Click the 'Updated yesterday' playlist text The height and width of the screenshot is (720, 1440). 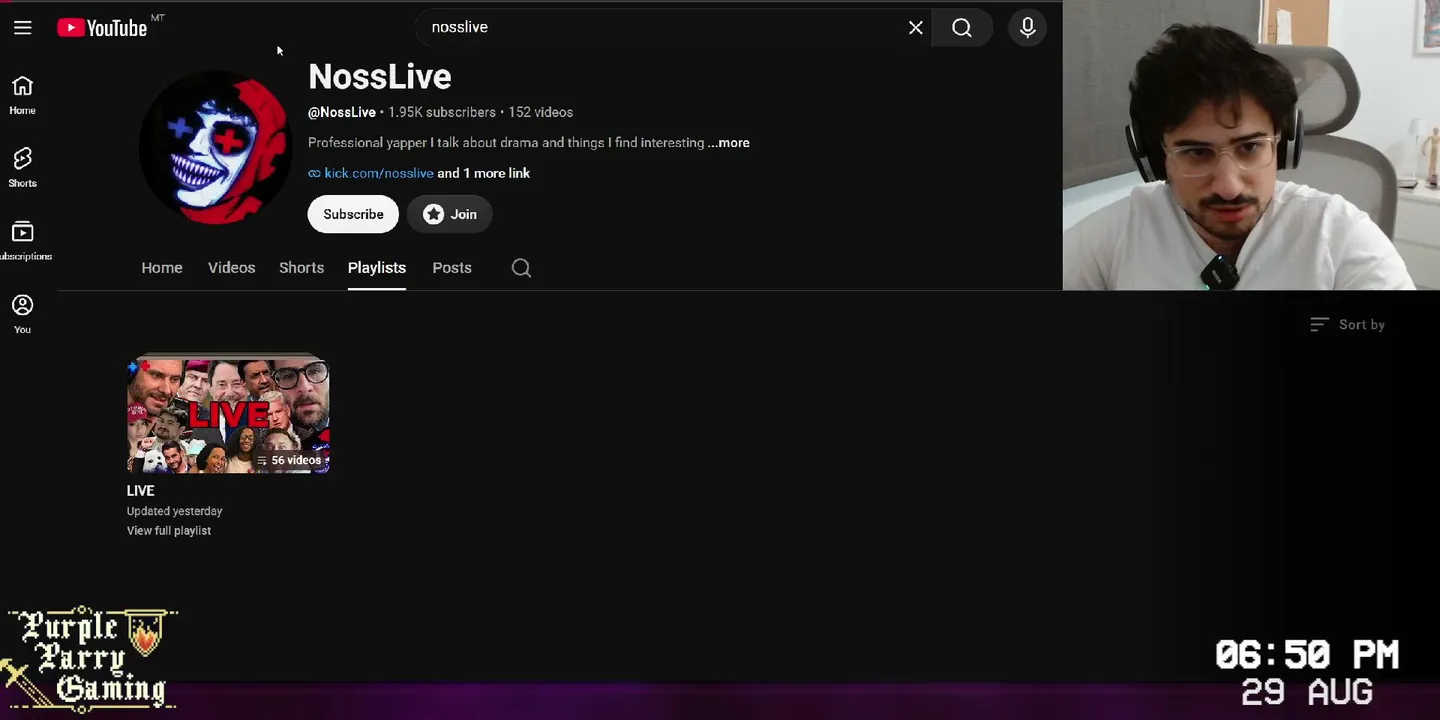click(175, 511)
